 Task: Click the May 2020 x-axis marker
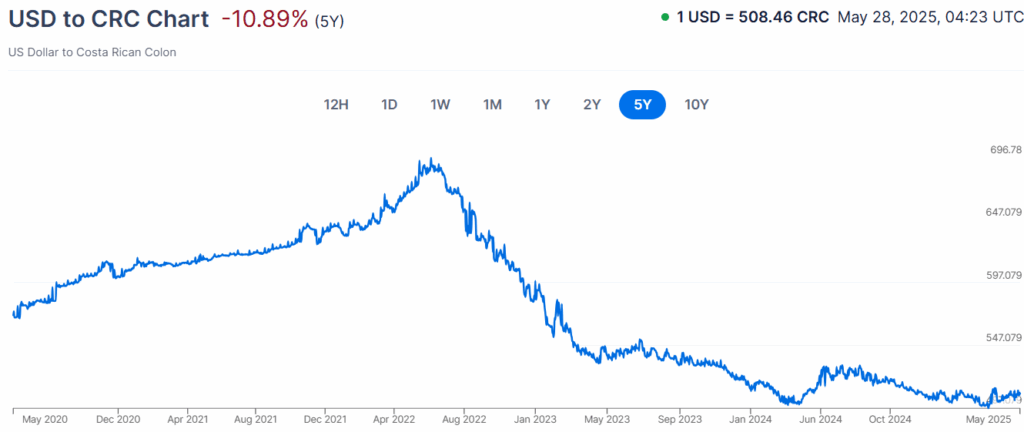coord(43,419)
